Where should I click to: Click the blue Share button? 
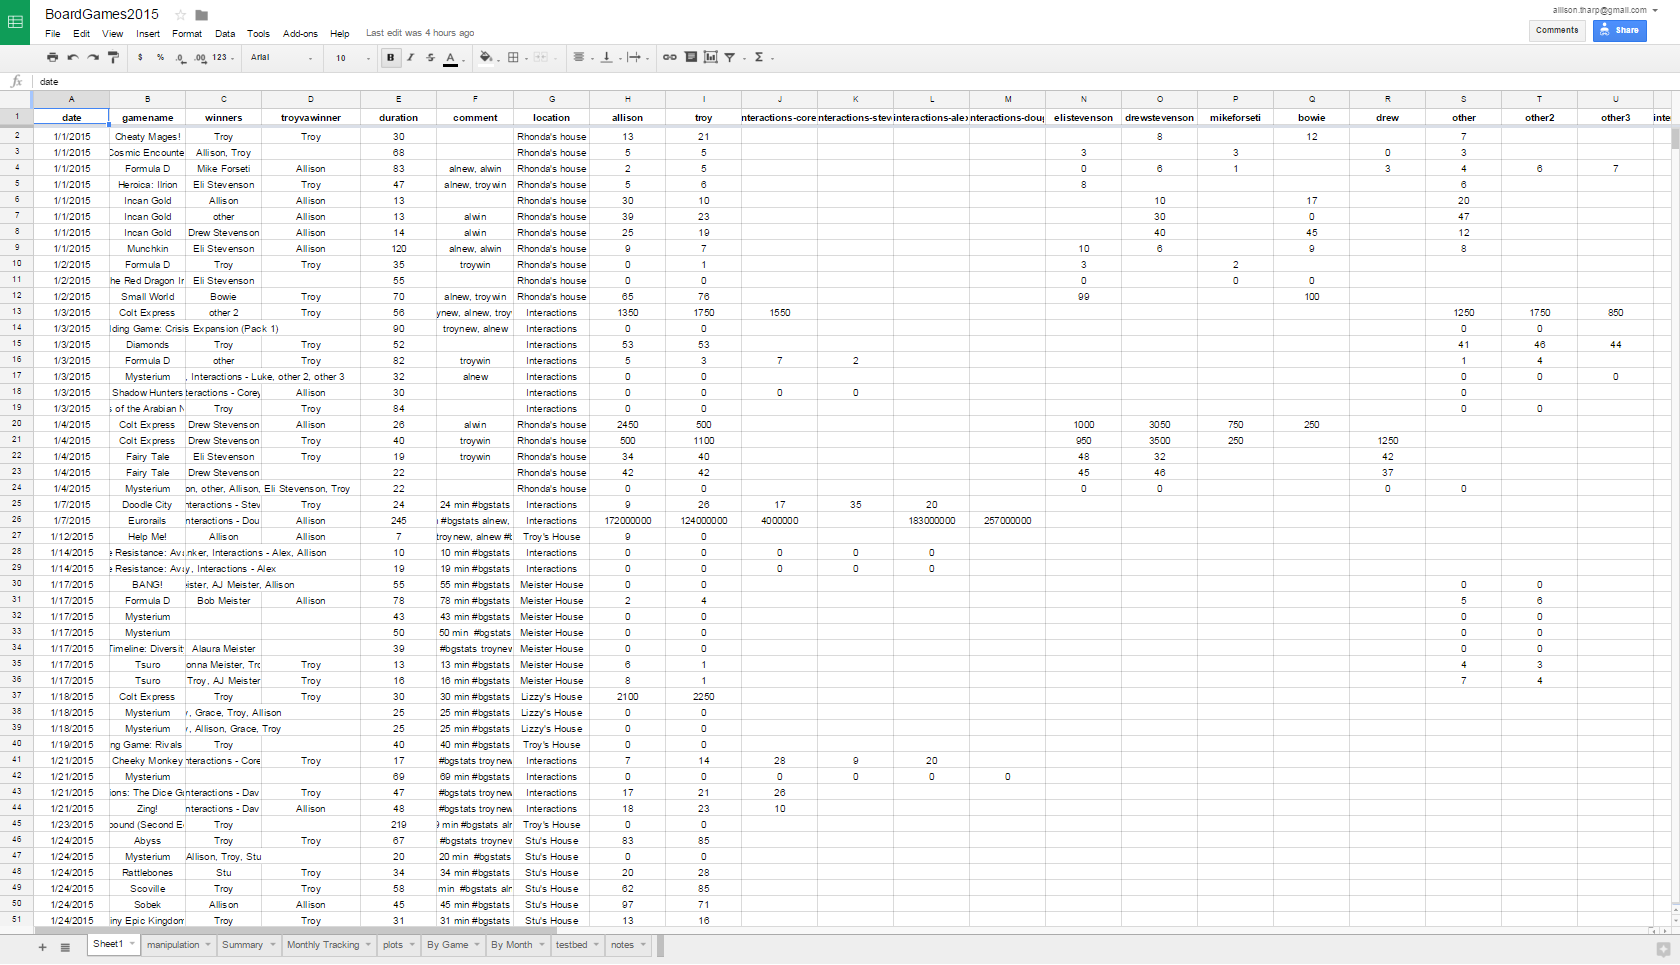pos(1619,30)
